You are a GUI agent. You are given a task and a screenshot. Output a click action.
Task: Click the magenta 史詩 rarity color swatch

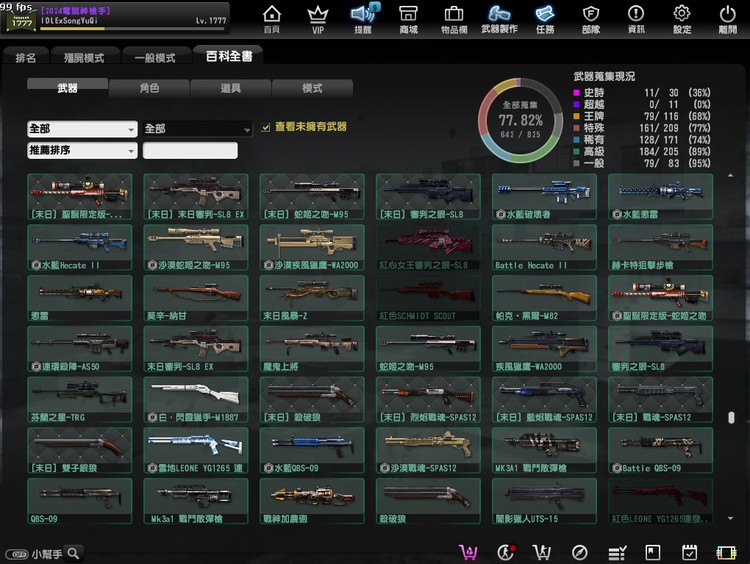click(576, 93)
